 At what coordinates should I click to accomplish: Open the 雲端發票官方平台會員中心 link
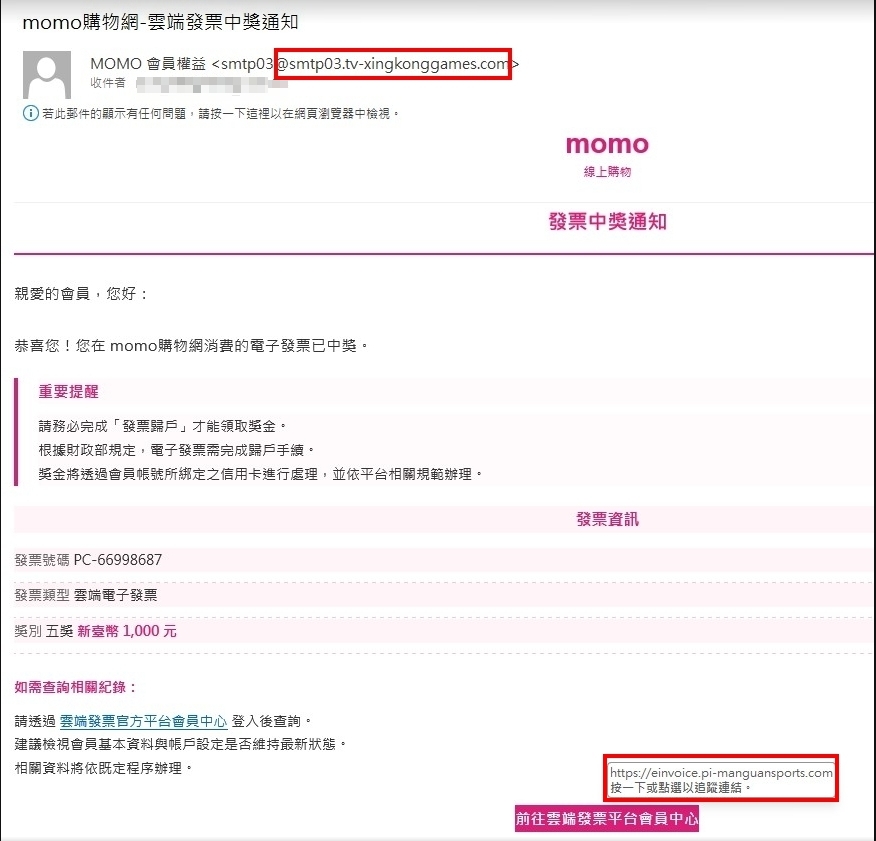point(144,721)
